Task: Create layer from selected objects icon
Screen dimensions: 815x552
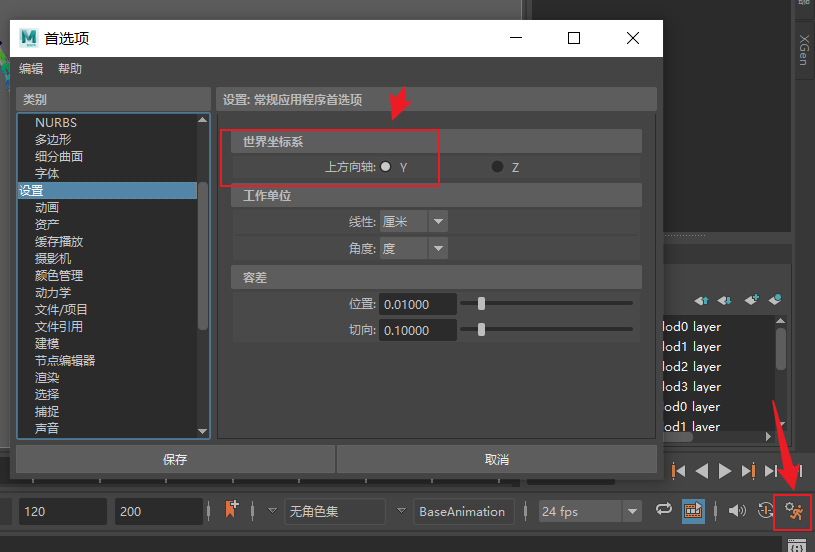Action: pos(775,300)
